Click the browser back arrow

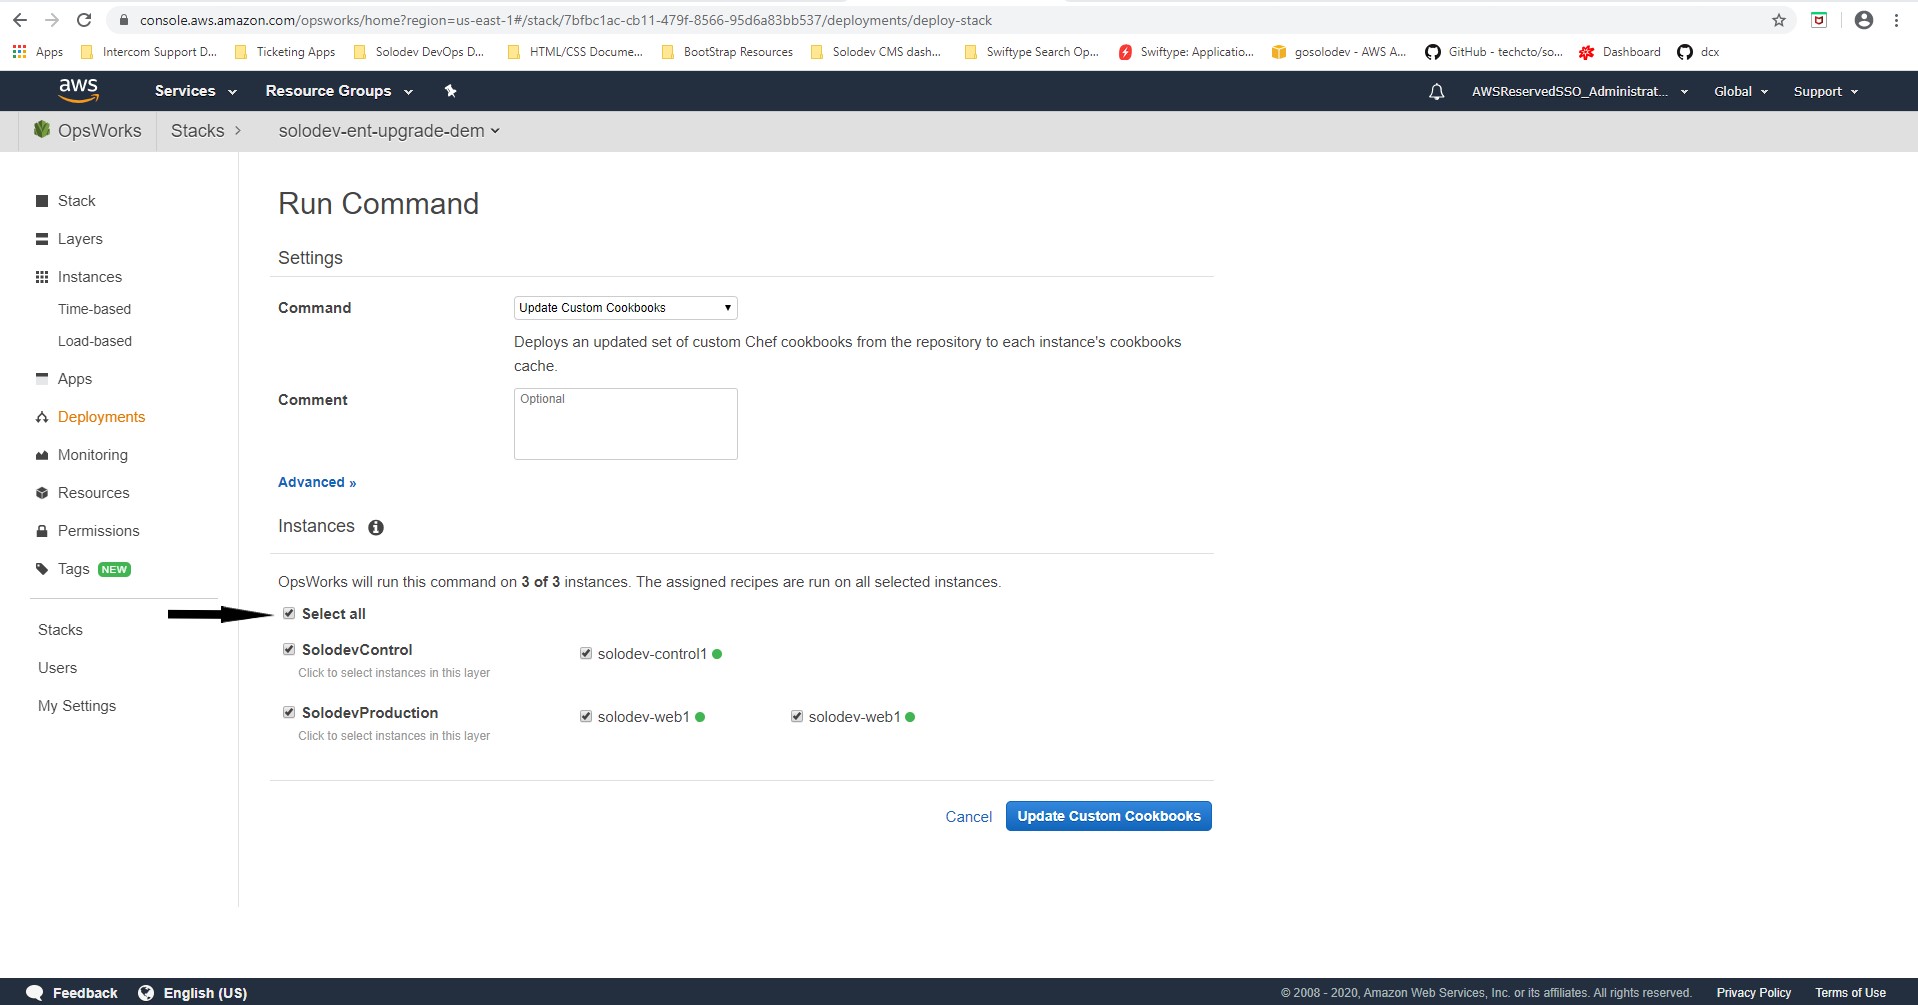point(20,20)
